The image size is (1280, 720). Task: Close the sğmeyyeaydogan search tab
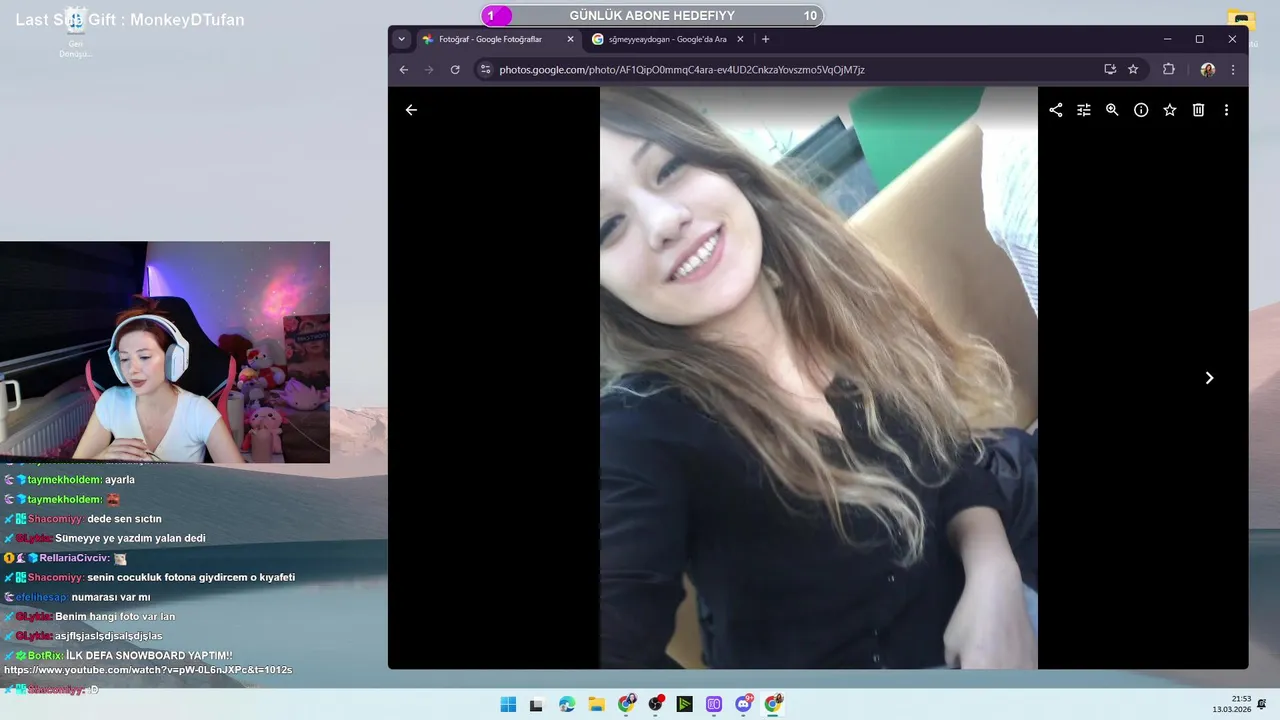coord(741,39)
